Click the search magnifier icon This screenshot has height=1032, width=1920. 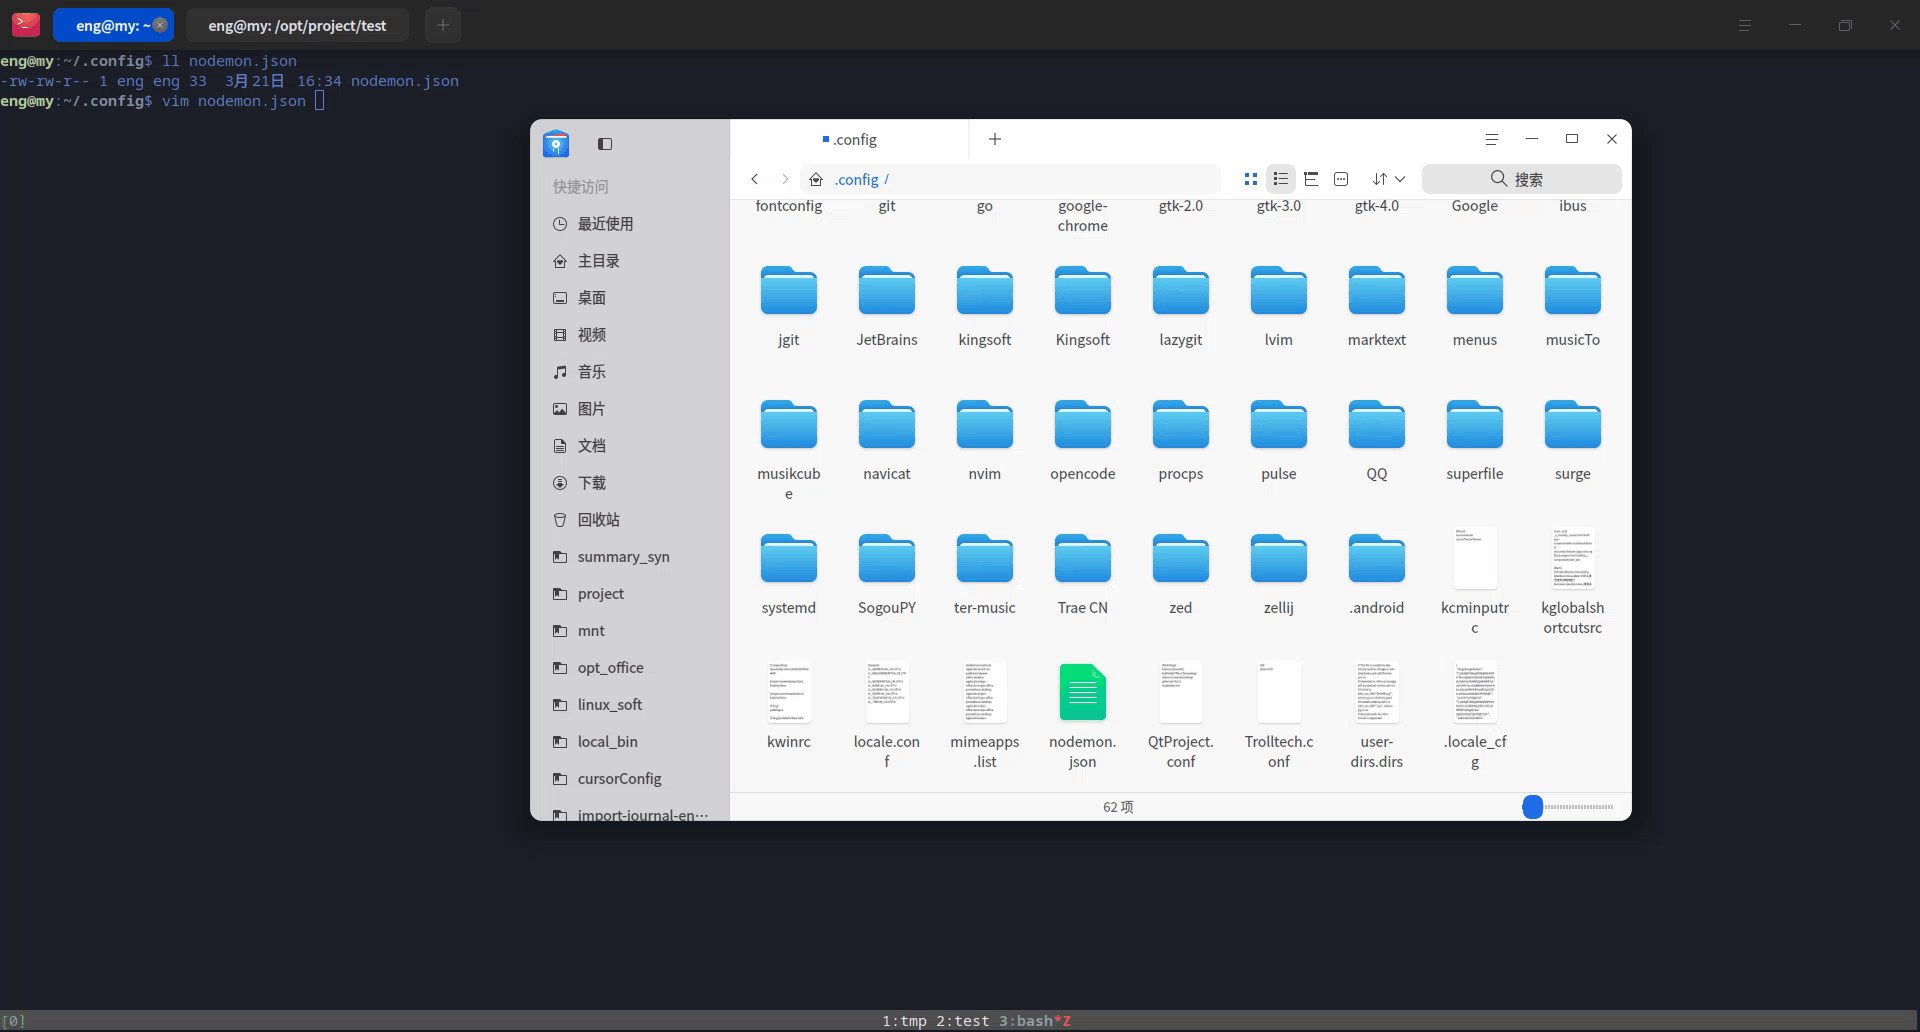(x=1498, y=178)
